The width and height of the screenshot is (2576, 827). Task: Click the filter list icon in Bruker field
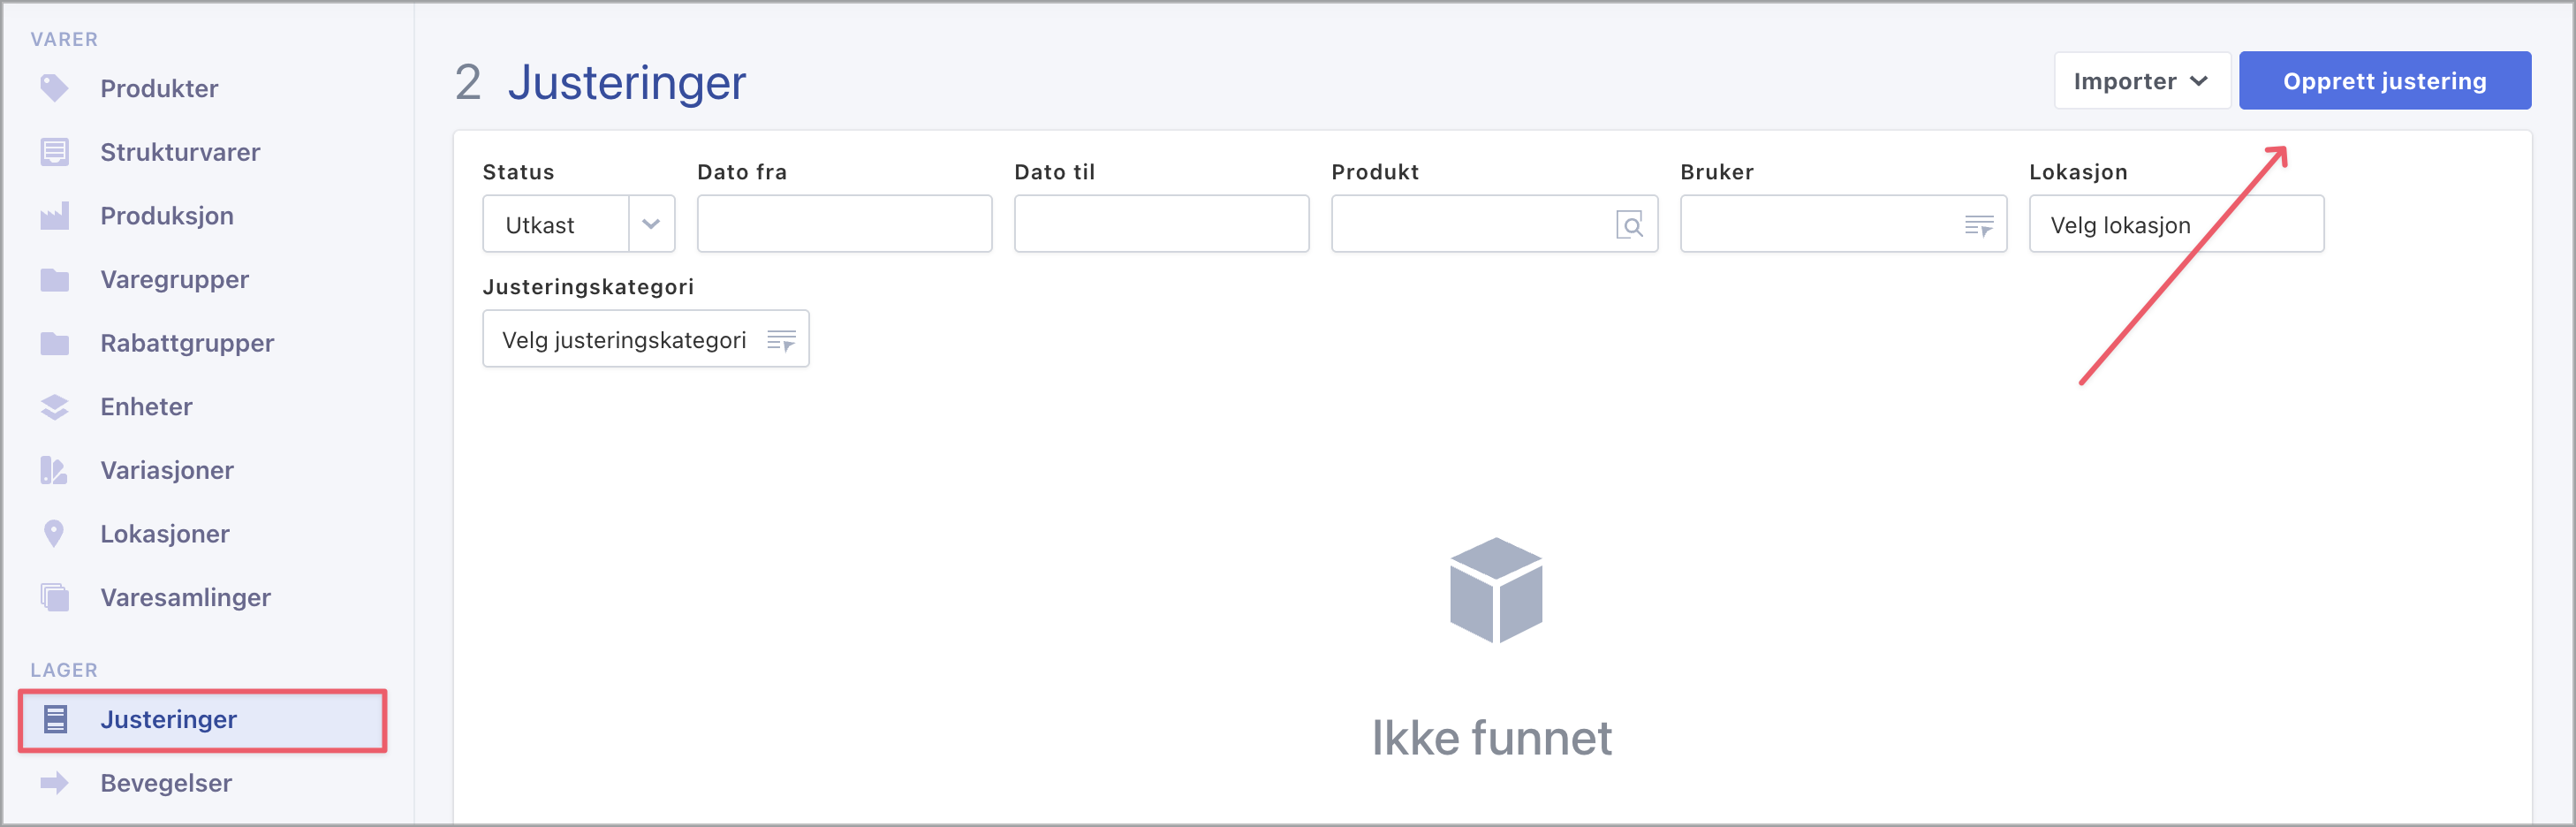coord(1978,225)
